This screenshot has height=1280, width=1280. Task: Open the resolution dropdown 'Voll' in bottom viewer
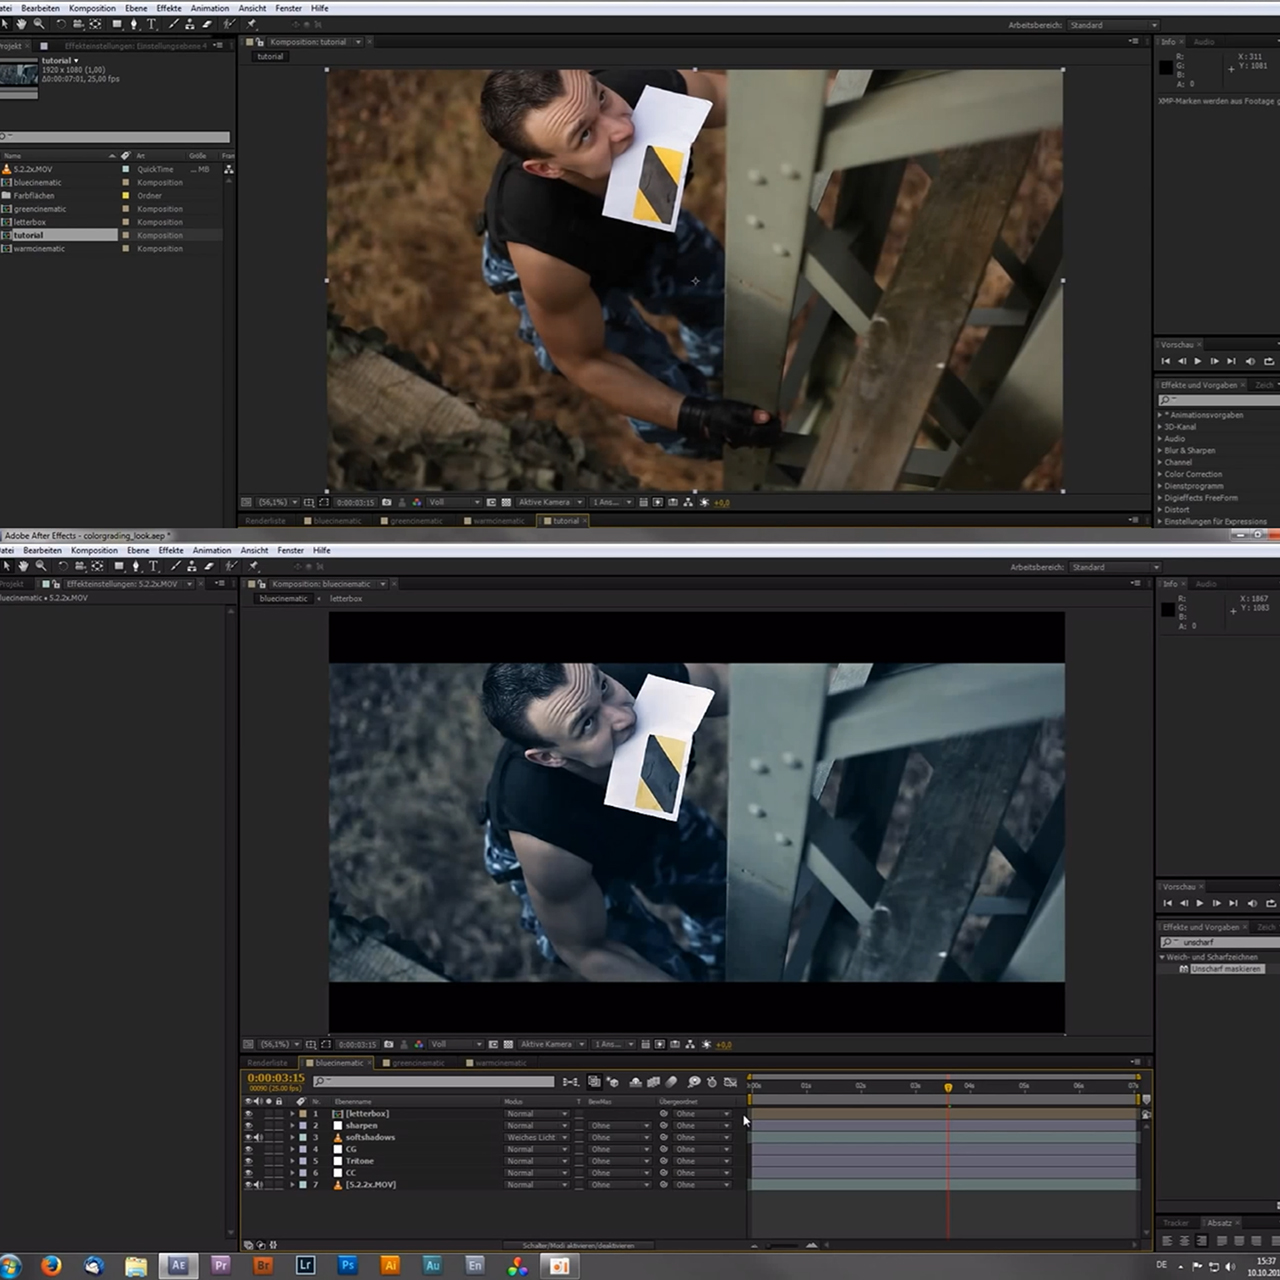click(x=456, y=1044)
